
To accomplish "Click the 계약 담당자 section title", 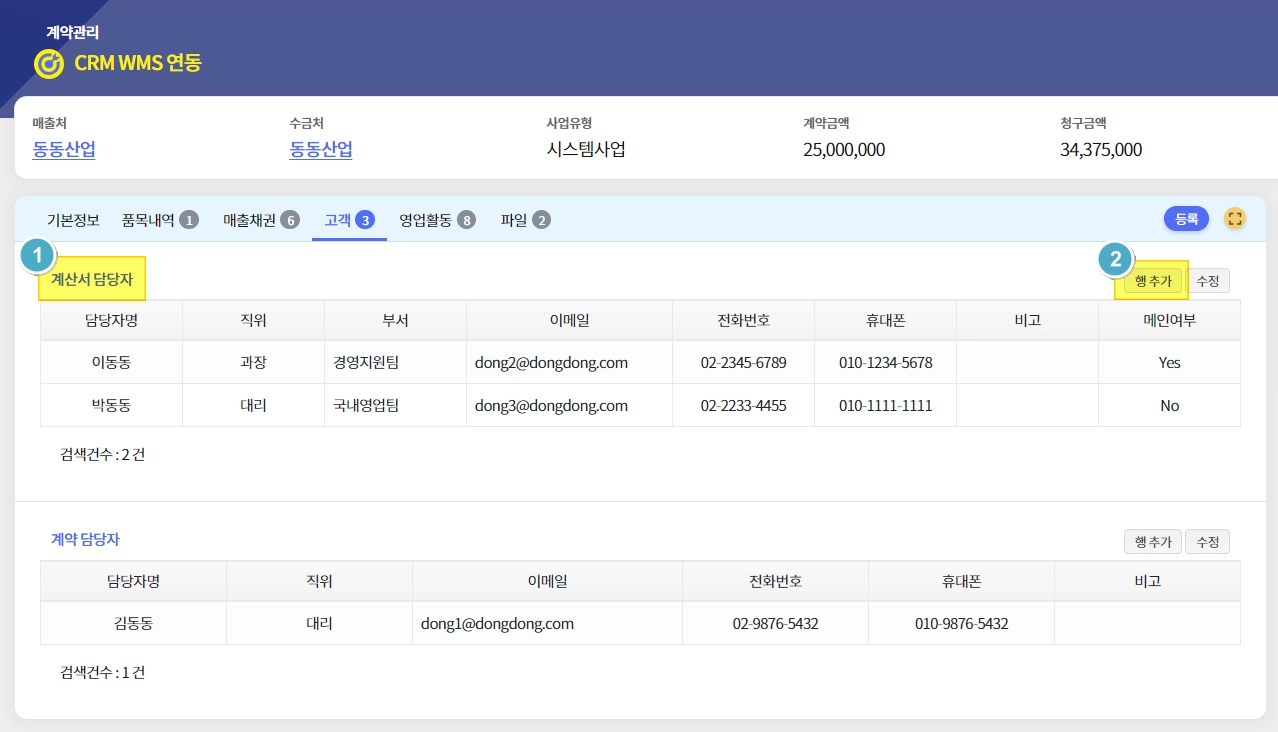I will 86,539.
